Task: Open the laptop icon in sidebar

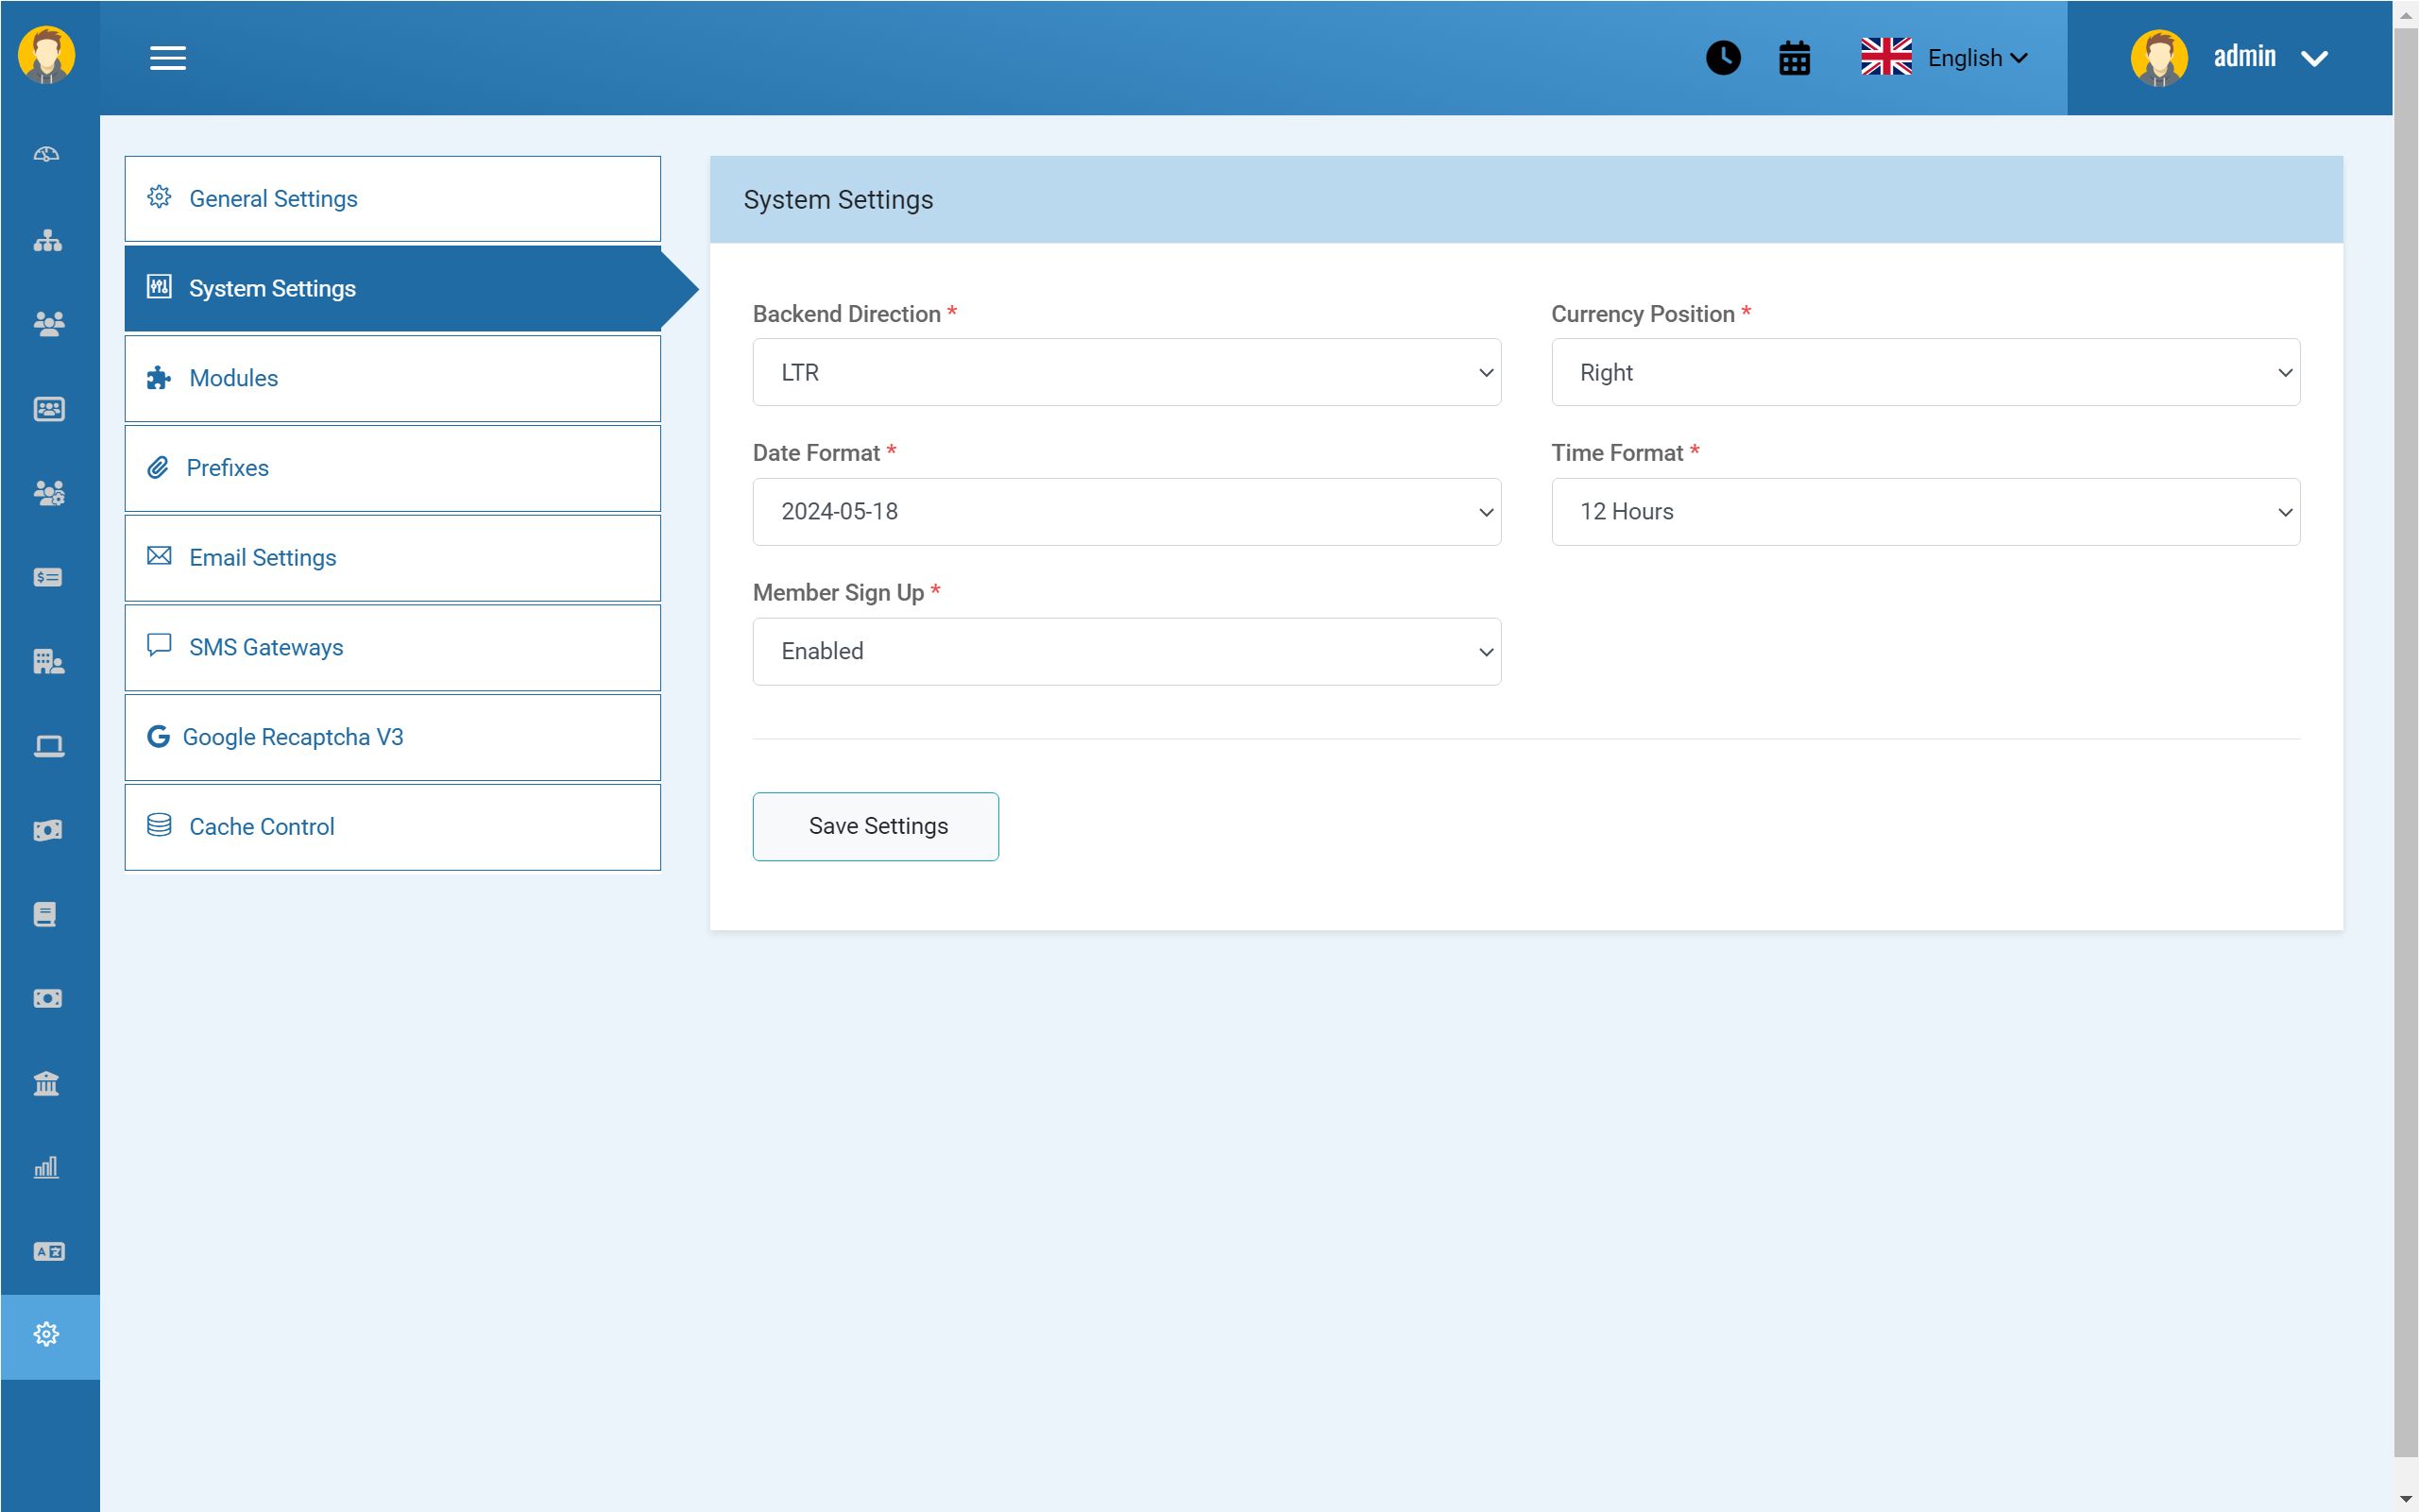Action: pos(47,746)
